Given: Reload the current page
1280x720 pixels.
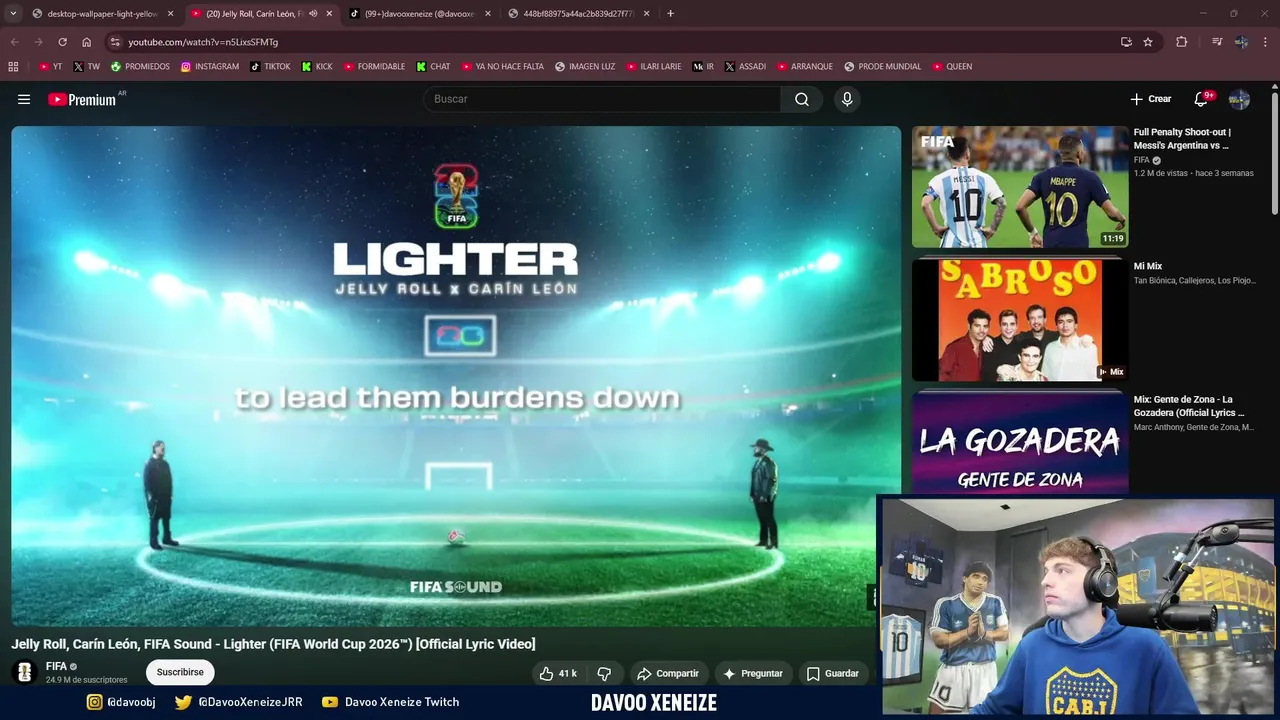Looking at the screenshot, I should click(x=62, y=42).
